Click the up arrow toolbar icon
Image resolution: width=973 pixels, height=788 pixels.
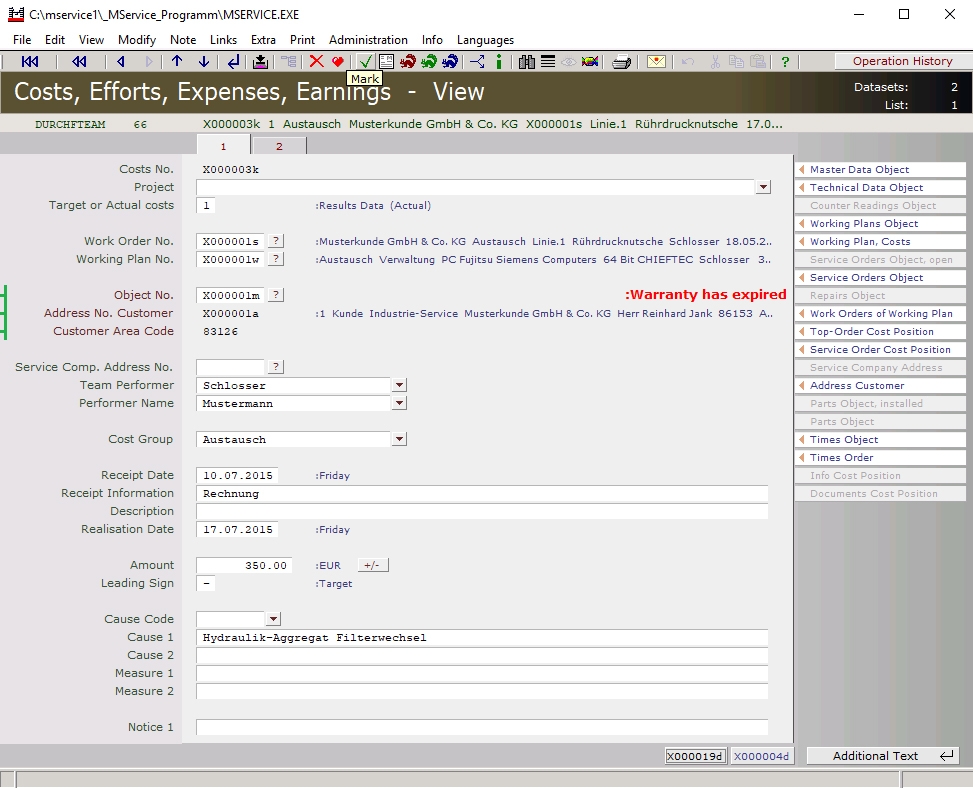click(177, 62)
